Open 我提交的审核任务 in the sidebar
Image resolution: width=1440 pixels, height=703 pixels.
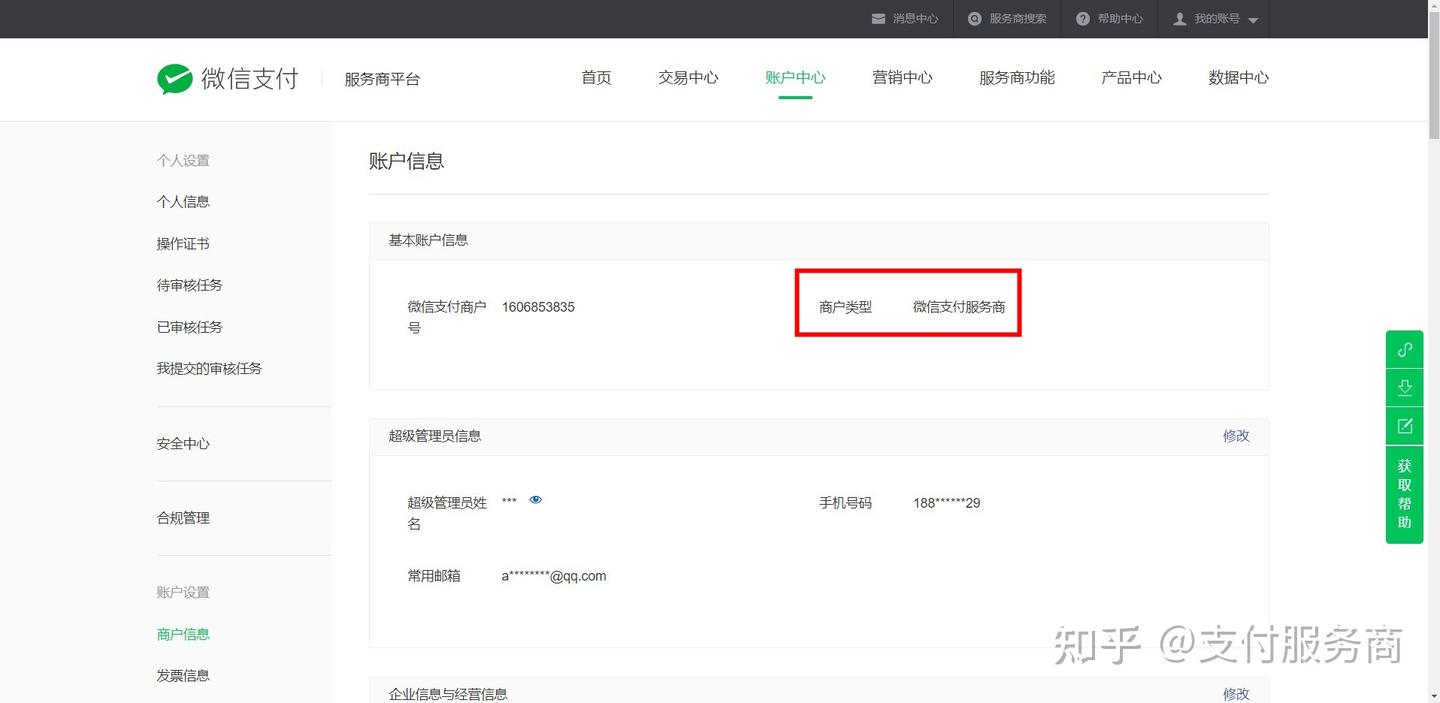pyautogui.click(x=209, y=369)
